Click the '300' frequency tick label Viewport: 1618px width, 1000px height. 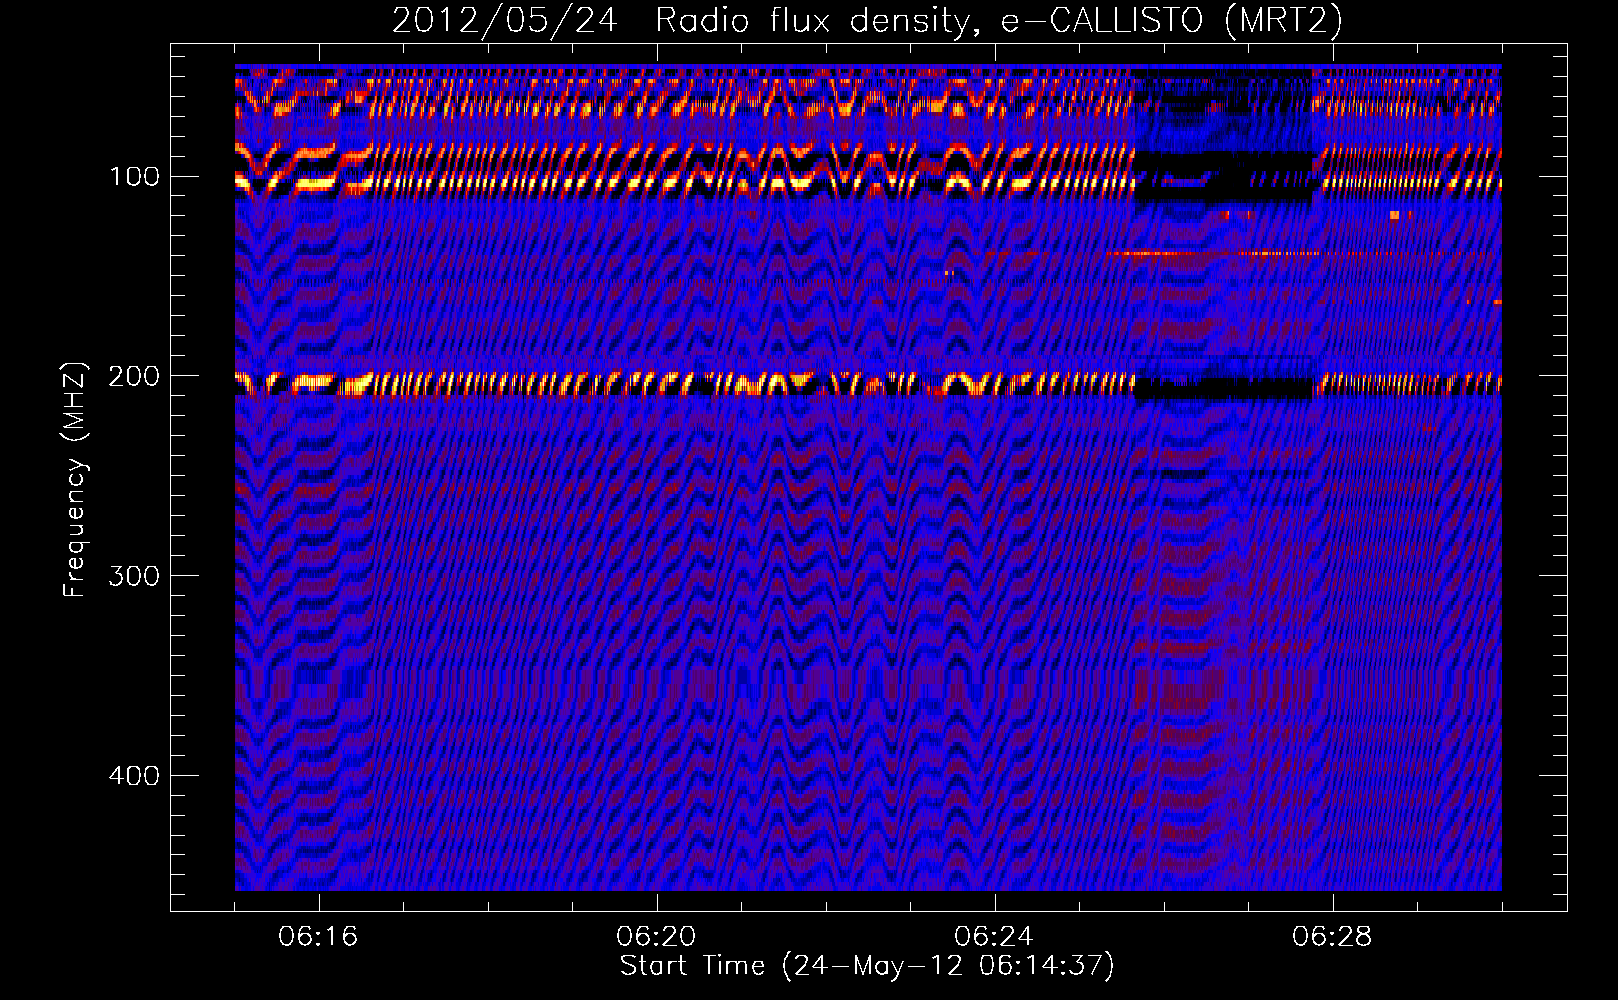click(134, 576)
